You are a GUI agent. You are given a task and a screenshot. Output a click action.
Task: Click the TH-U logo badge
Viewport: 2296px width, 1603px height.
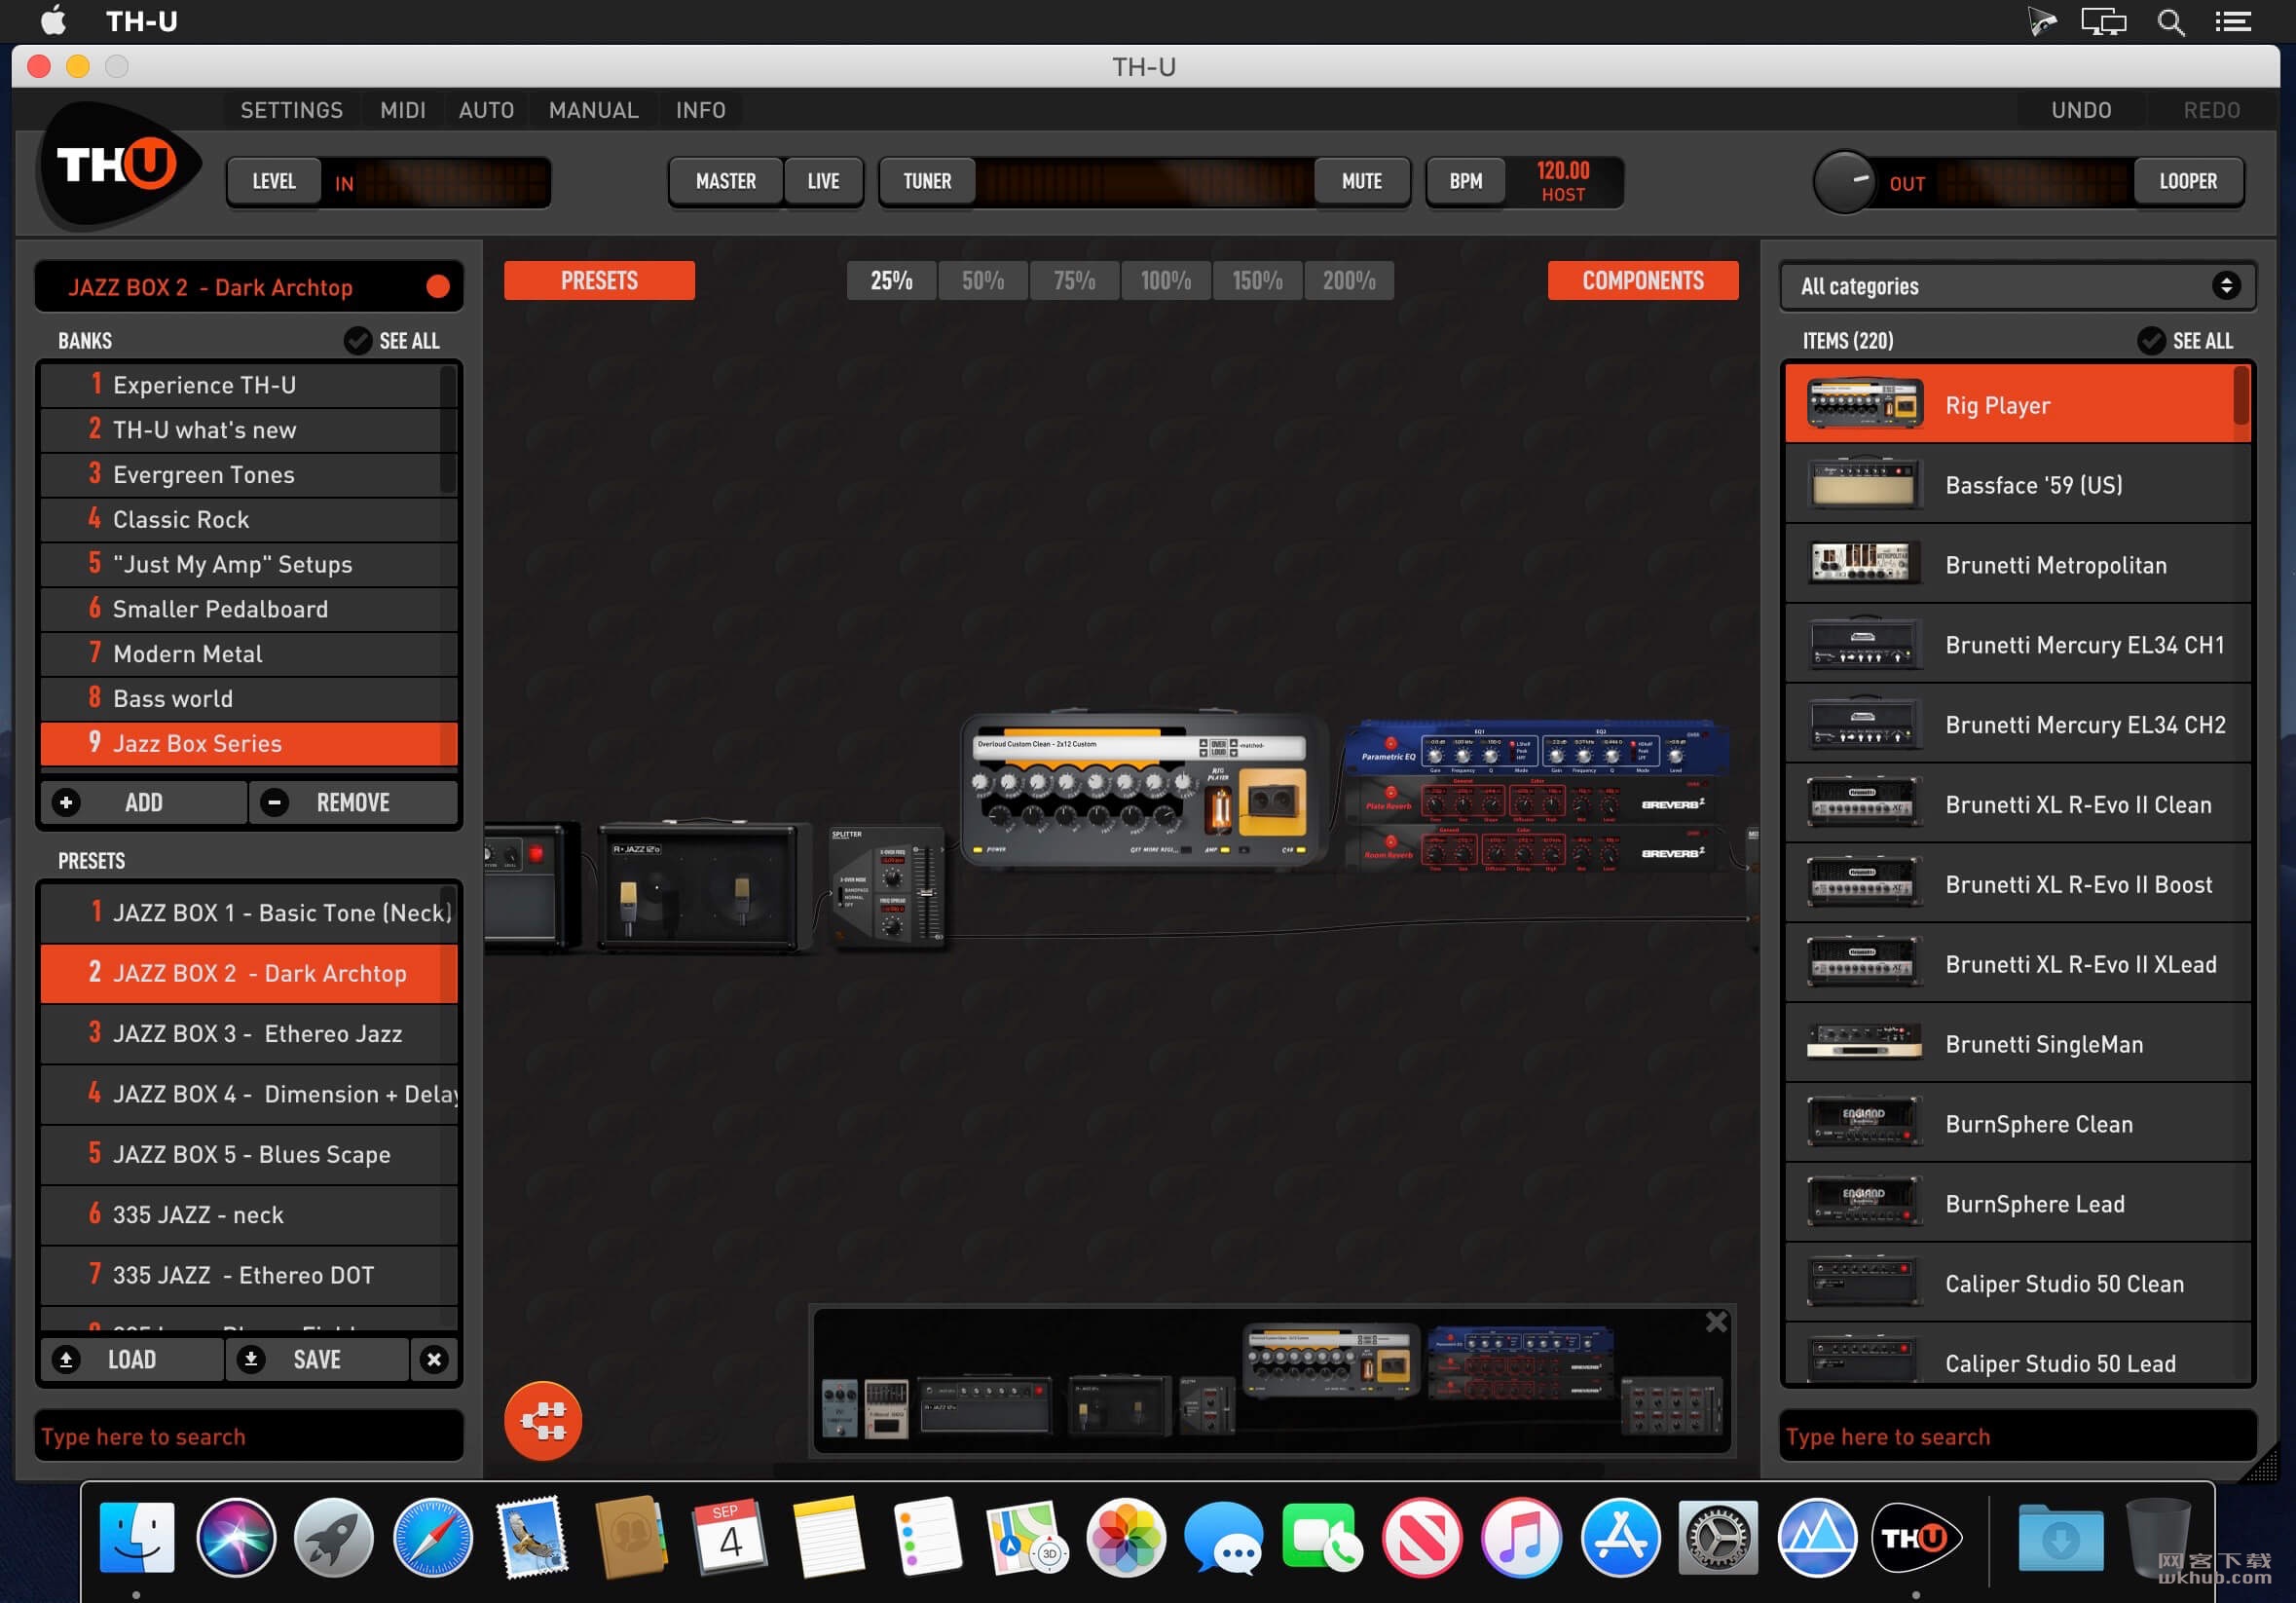click(119, 165)
